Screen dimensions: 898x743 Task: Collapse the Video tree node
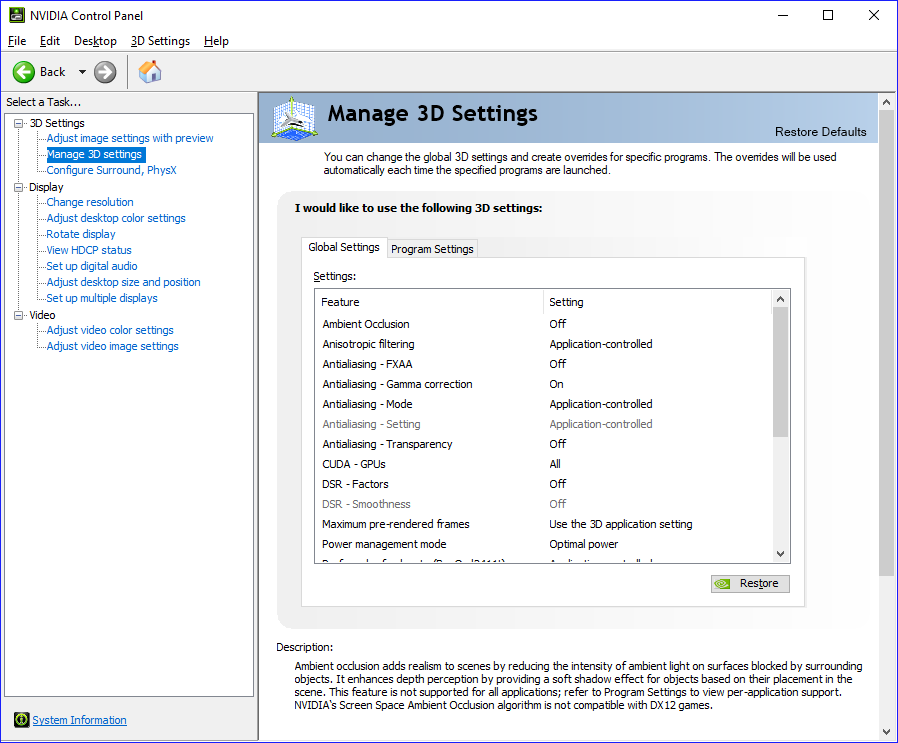click(x=18, y=315)
